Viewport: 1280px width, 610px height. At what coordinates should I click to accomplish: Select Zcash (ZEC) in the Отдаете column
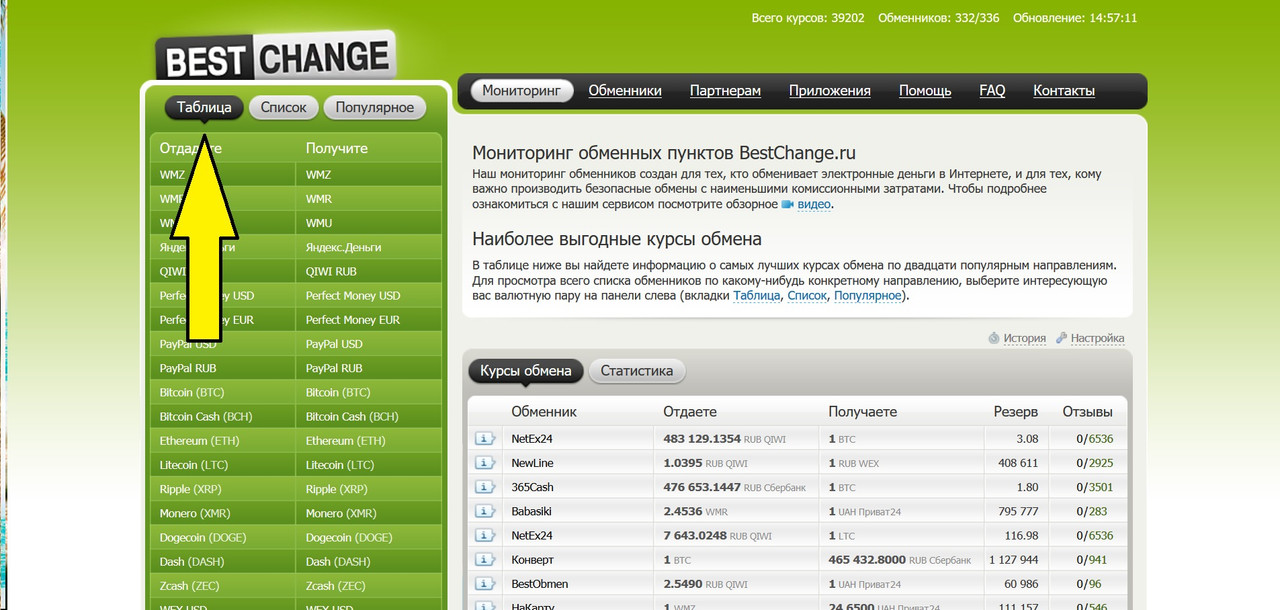[223, 586]
